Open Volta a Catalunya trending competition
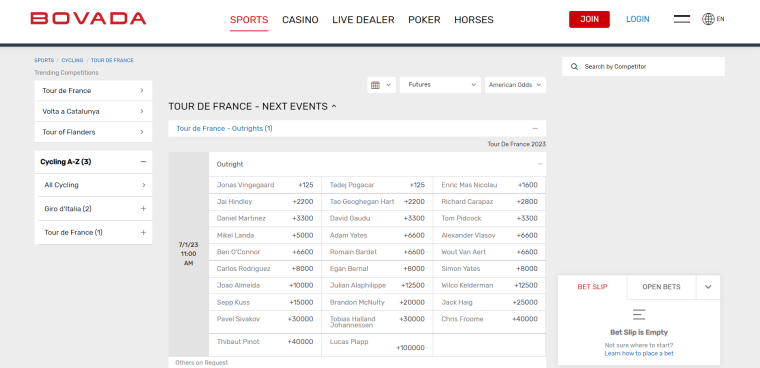 (x=93, y=112)
